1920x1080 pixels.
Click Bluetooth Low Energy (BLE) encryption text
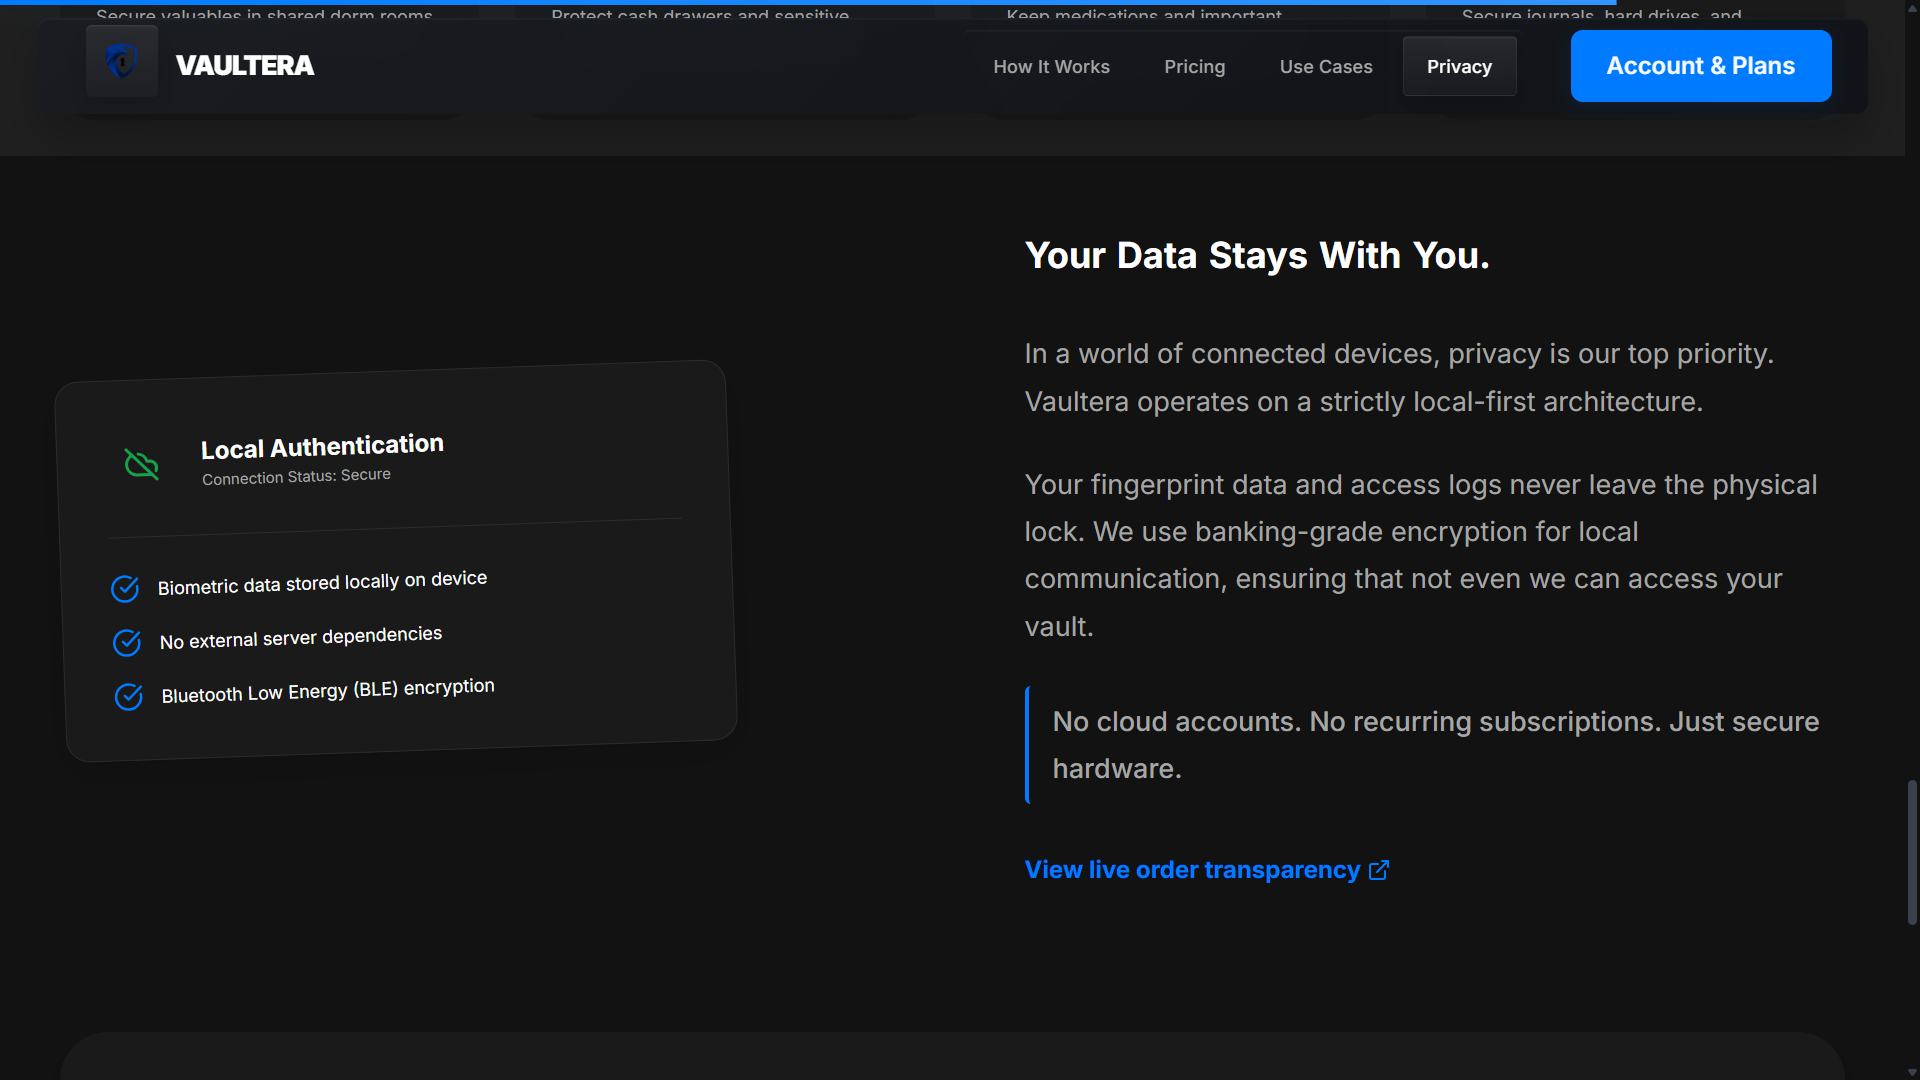click(x=328, y=691)
